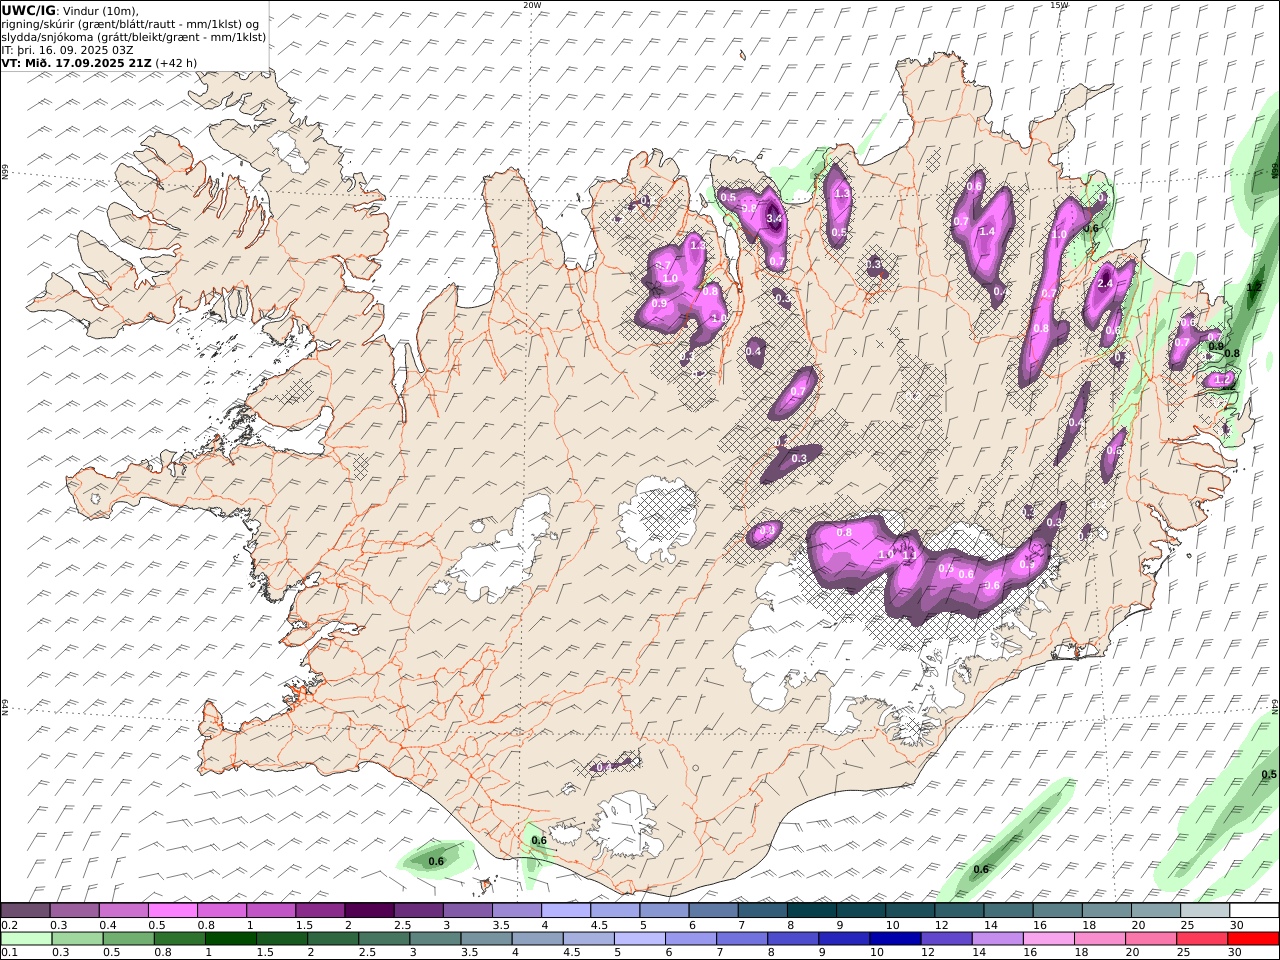
Task: Pick the purple 1.5 swatch in upper legend row
Action: 320,910
